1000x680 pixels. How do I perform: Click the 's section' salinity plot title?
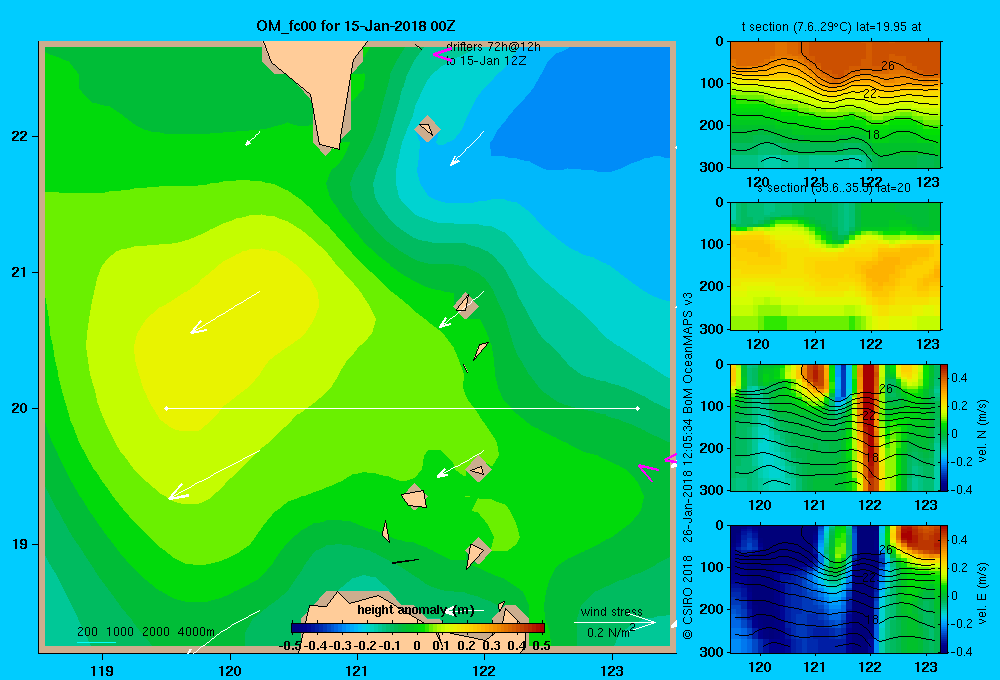coord(834,188)
